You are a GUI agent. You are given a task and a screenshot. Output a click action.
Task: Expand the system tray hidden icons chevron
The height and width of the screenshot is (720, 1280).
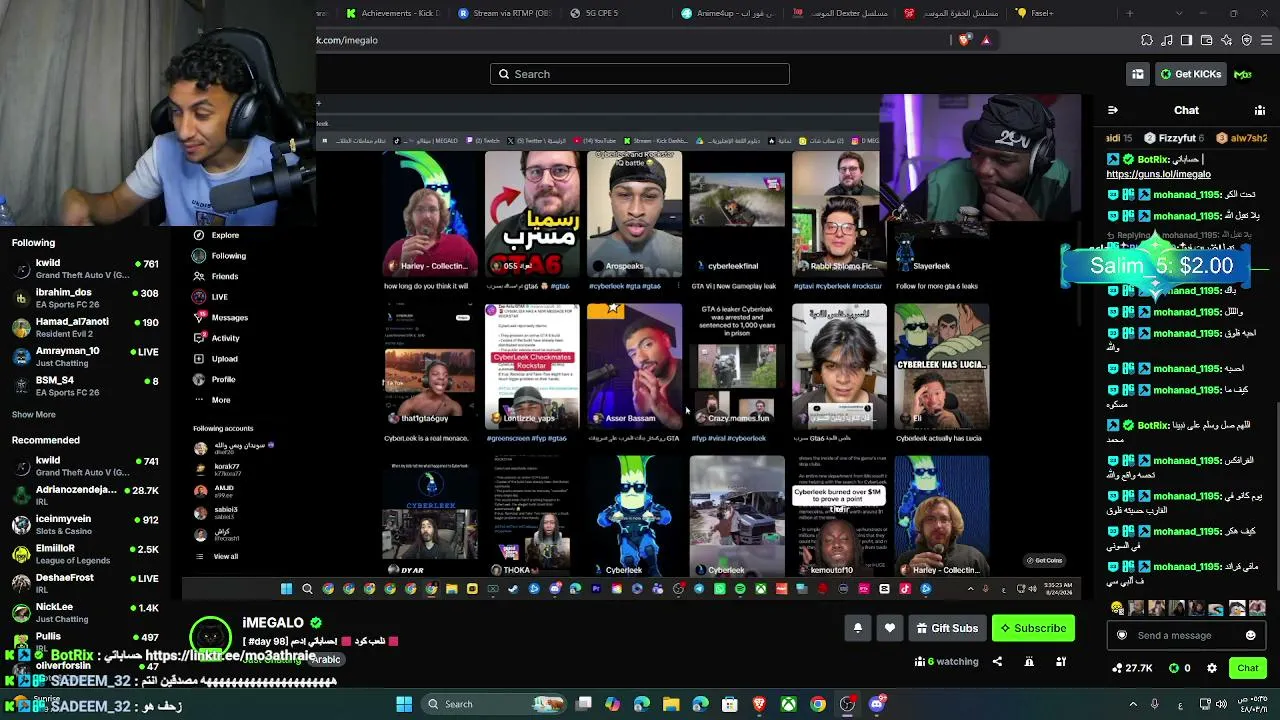1131,704
